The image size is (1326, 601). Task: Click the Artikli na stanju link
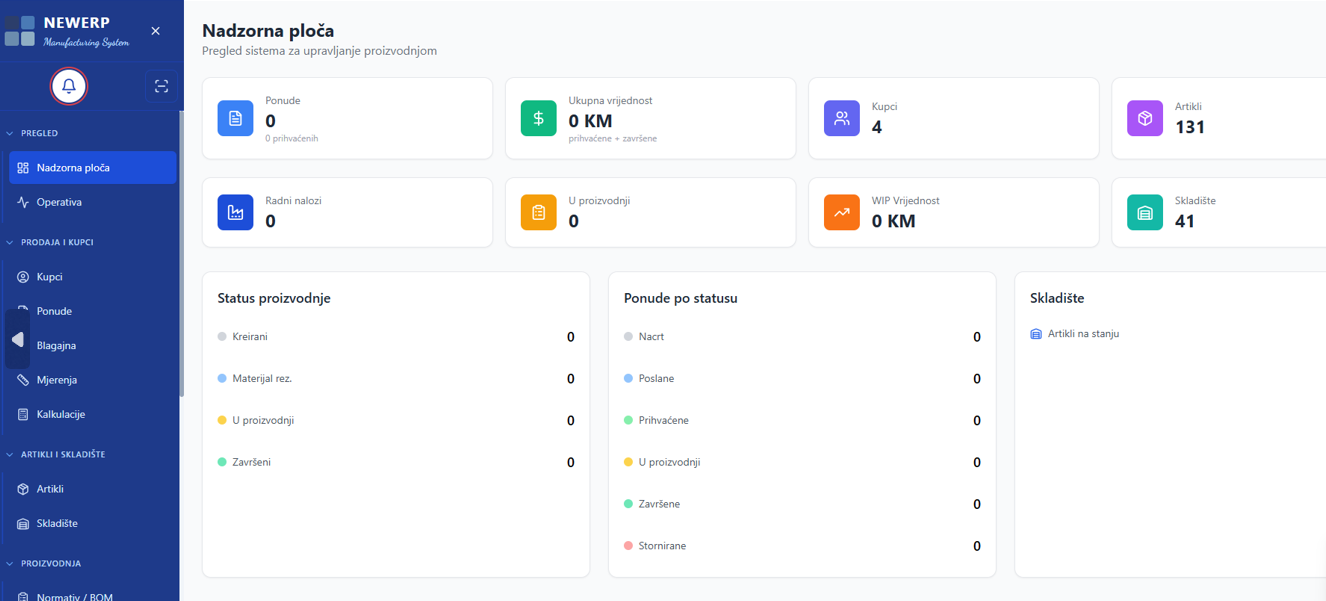tap(1082, 334)
